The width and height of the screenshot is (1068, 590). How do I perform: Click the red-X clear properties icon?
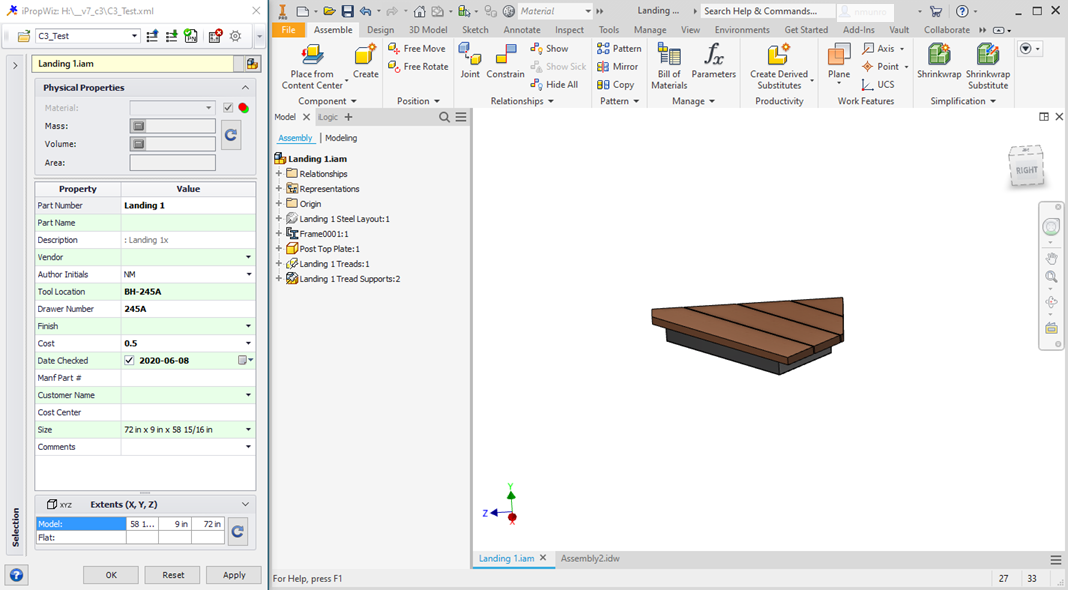pos(215,36)
